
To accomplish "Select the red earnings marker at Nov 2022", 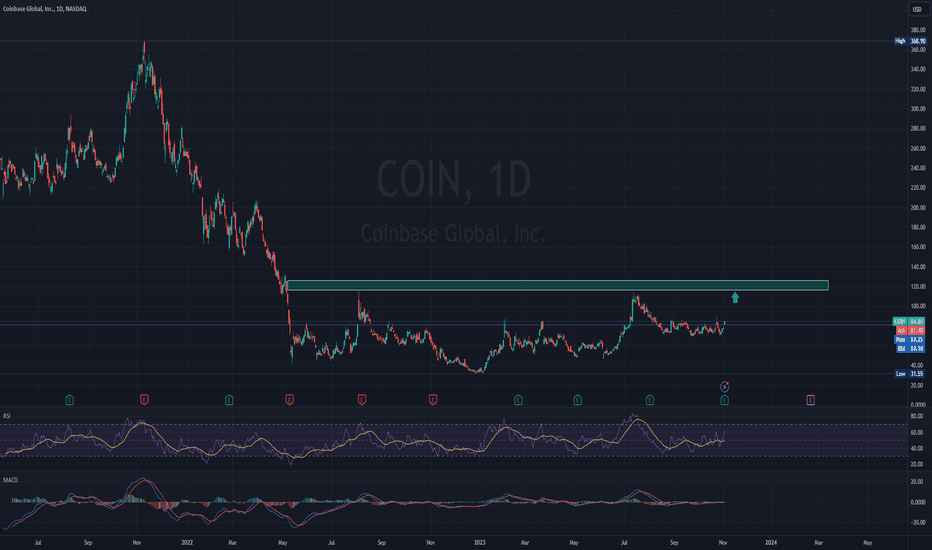I will 433,400.
